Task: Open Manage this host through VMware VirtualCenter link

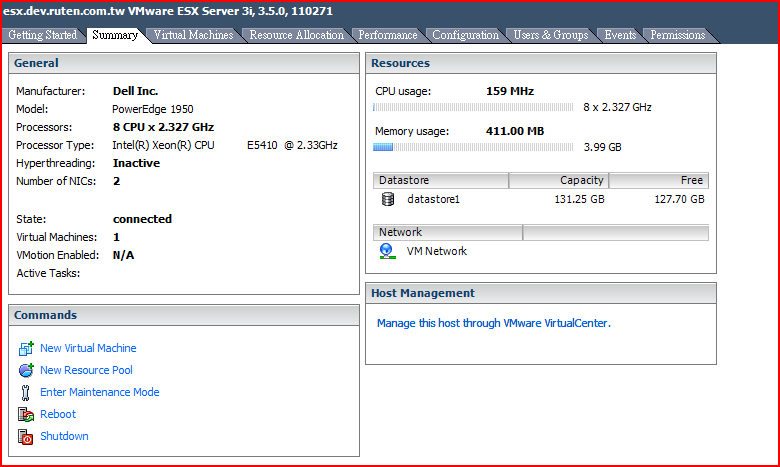Action: pos(493,323)
